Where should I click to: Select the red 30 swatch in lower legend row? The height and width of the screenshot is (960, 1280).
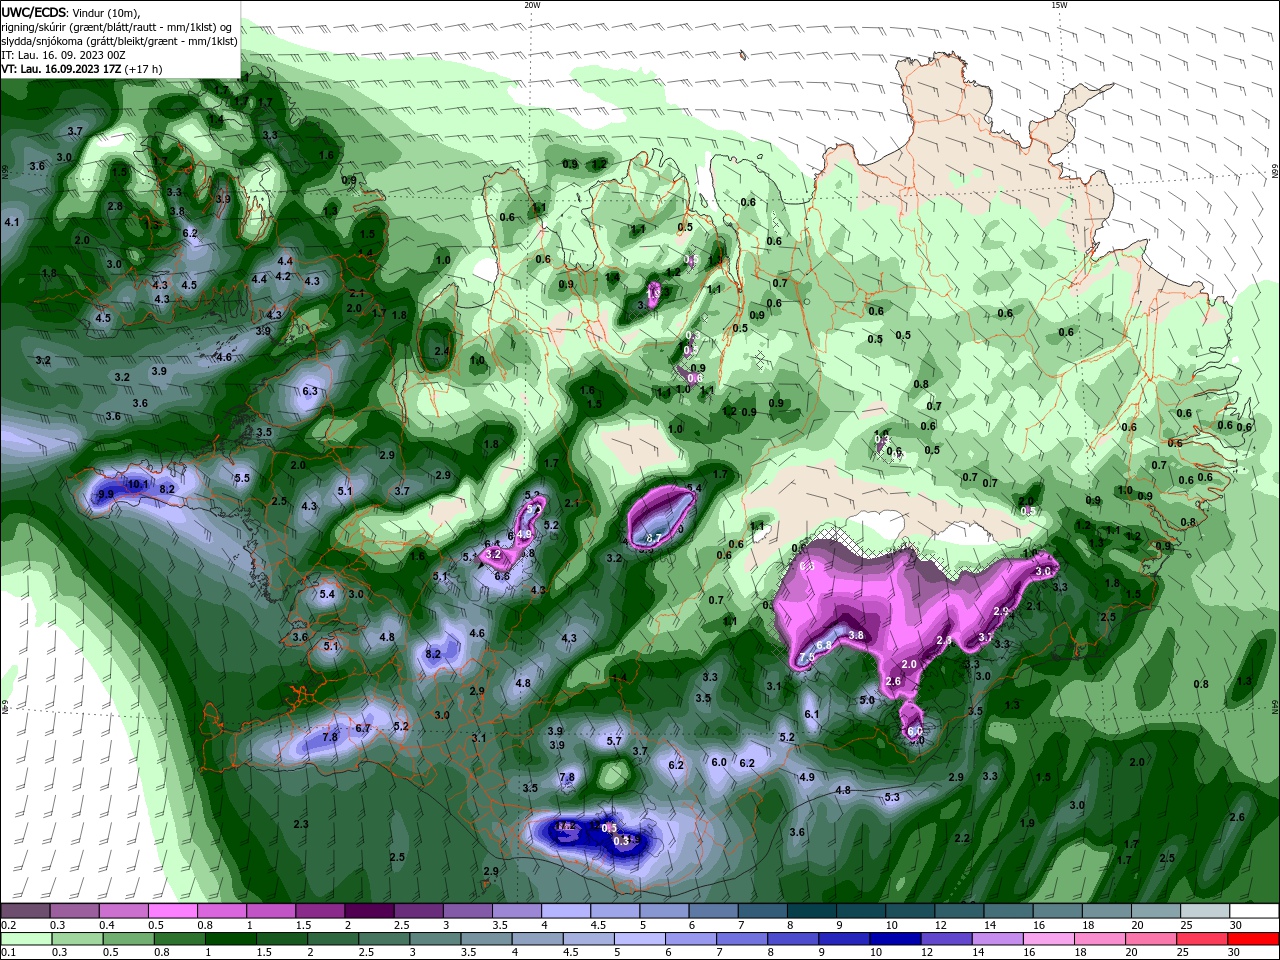[1253, 938]
